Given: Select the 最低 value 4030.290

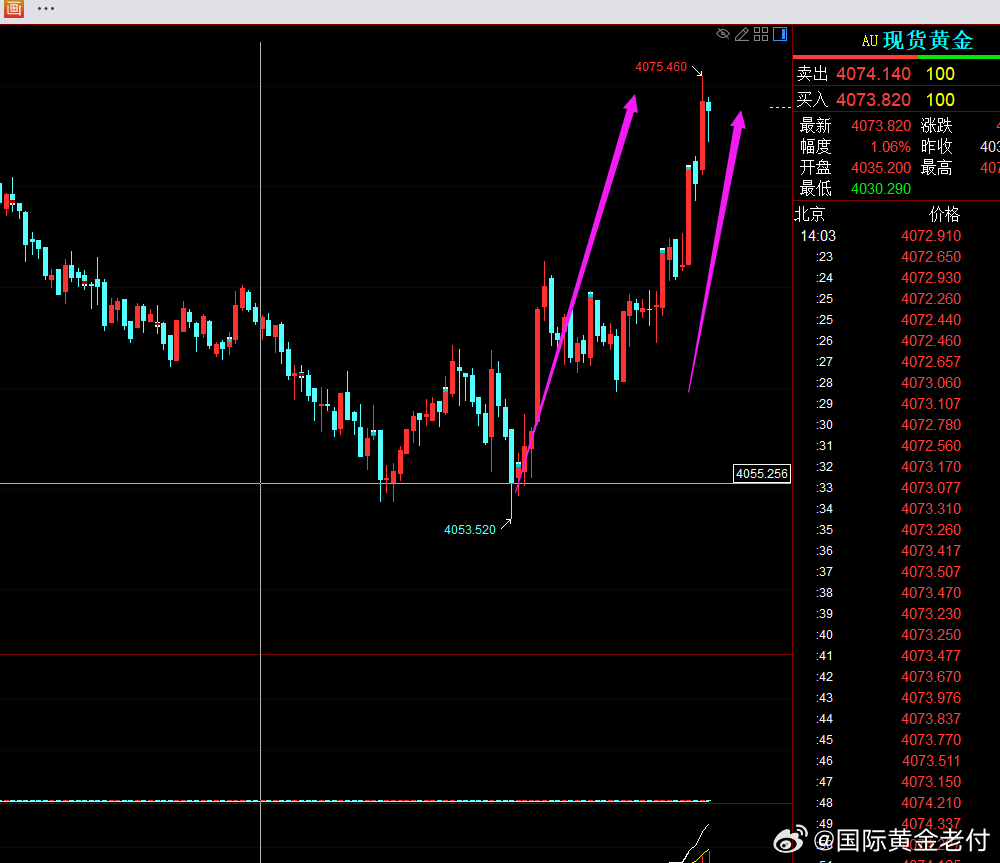Looking at the screenshot, I should (x=881, y=189).
